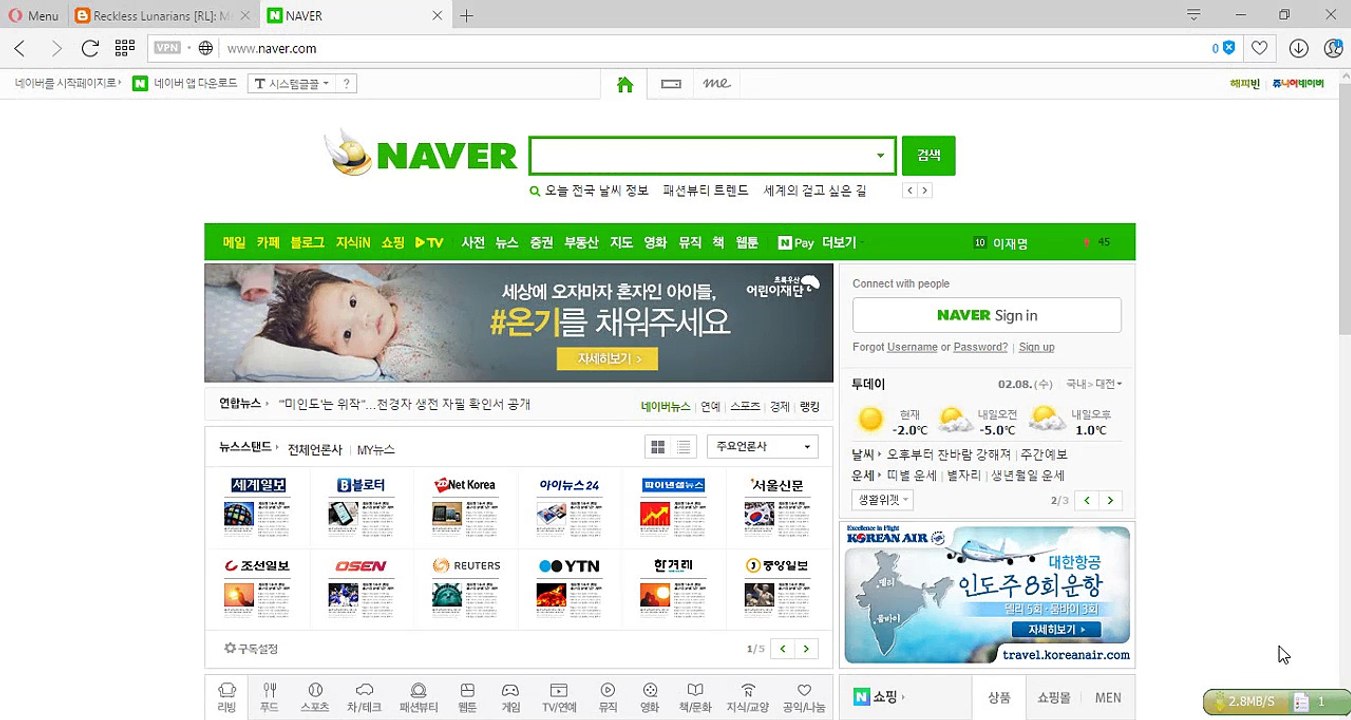
Task: Expand the 생활위젯 dropdown
Action: pyautogui.click(x=882, y=499)
